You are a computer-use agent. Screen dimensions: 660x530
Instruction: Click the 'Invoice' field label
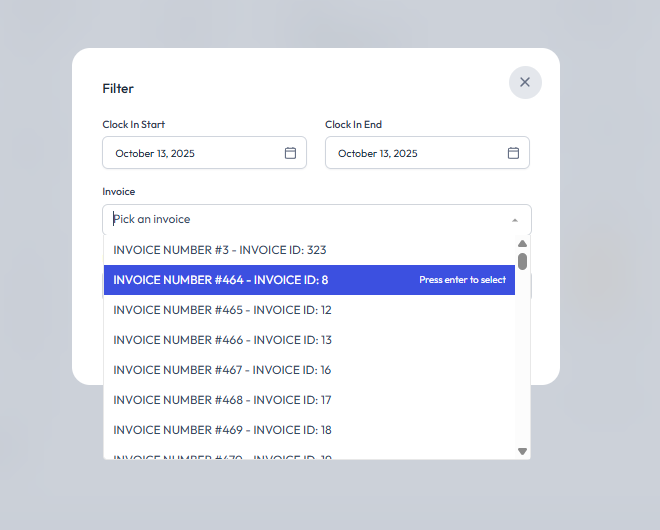(118, 191)
